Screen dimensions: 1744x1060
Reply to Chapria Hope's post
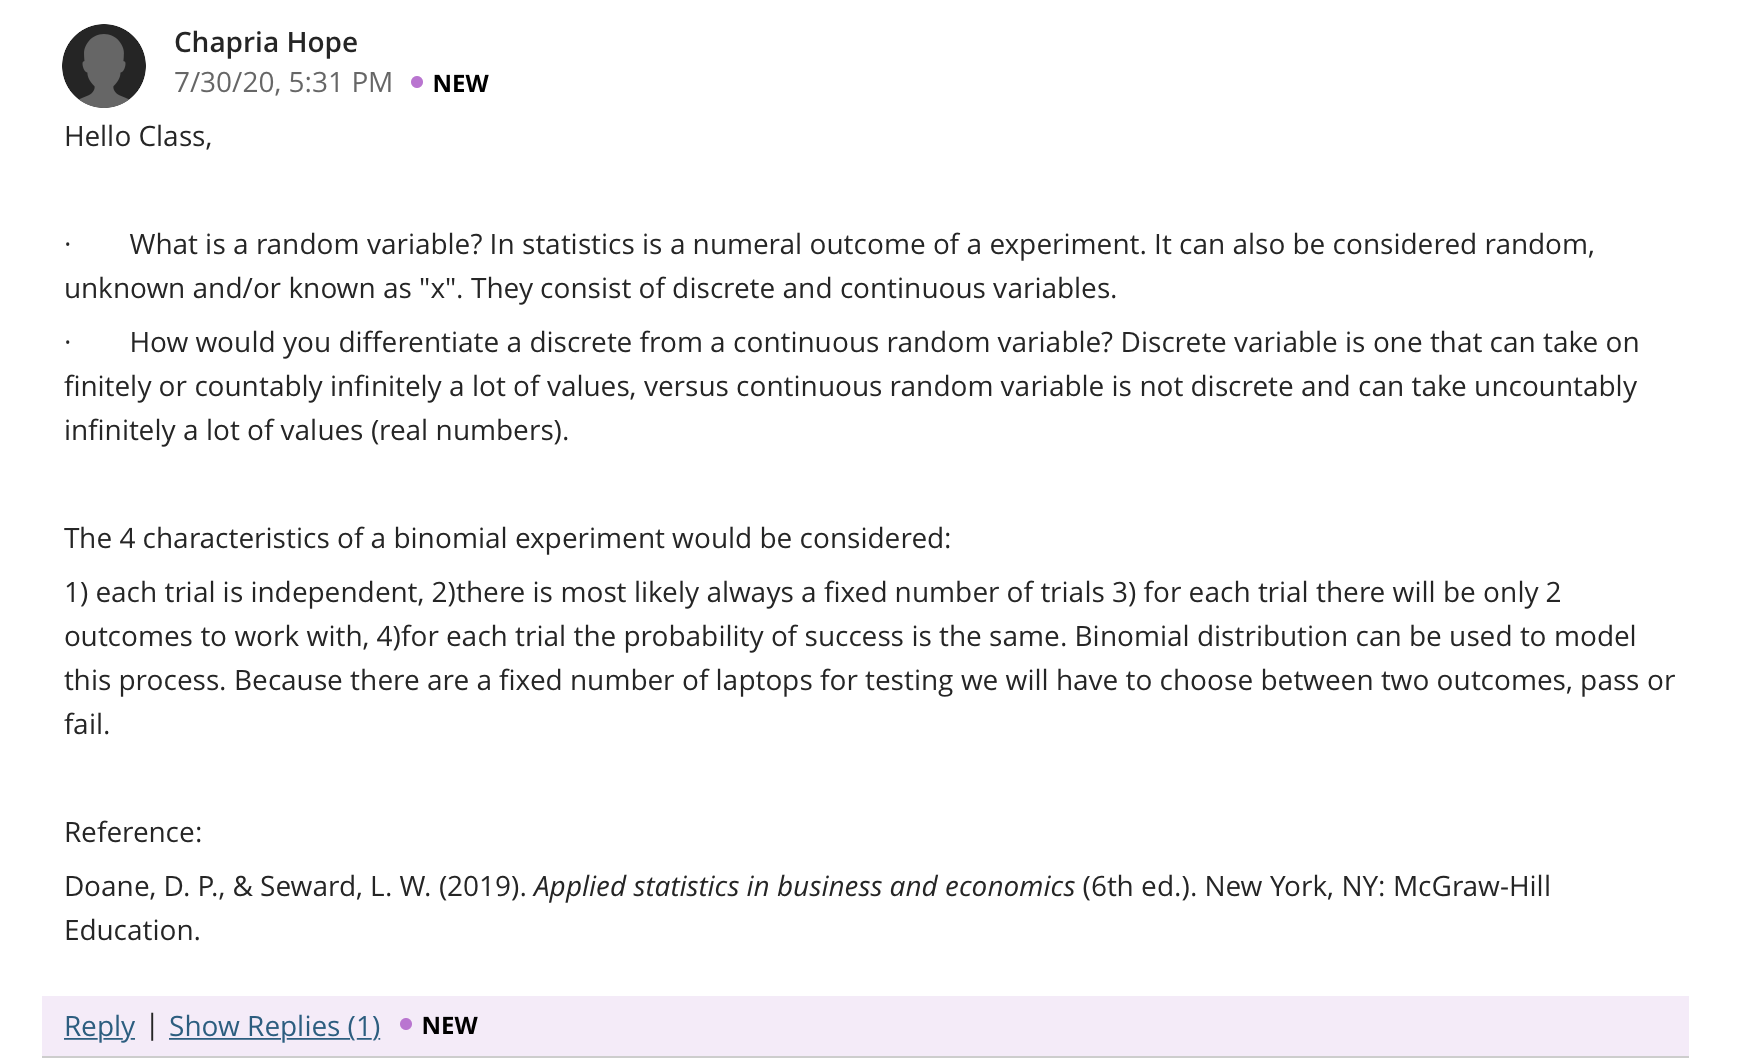coord(99,1026)
